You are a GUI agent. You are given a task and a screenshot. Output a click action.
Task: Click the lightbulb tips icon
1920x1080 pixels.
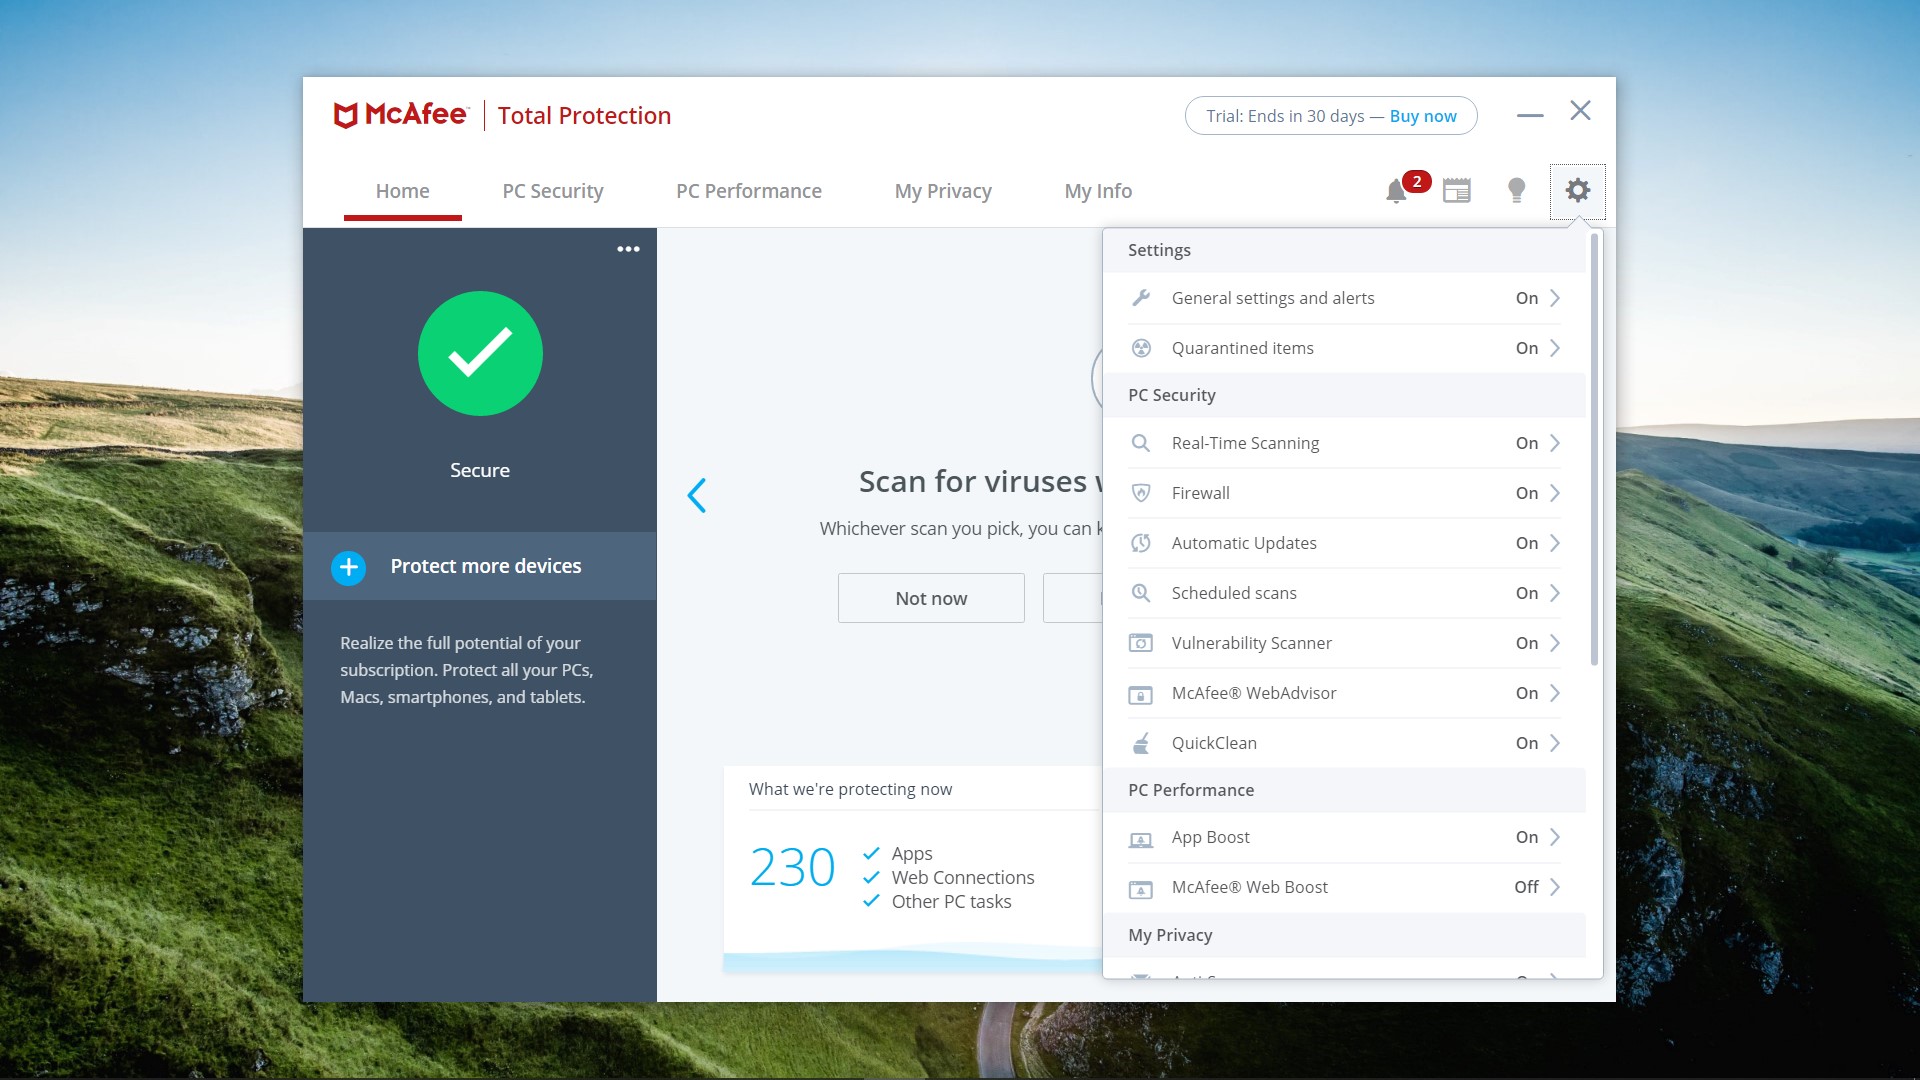(x=1517, y=190)
